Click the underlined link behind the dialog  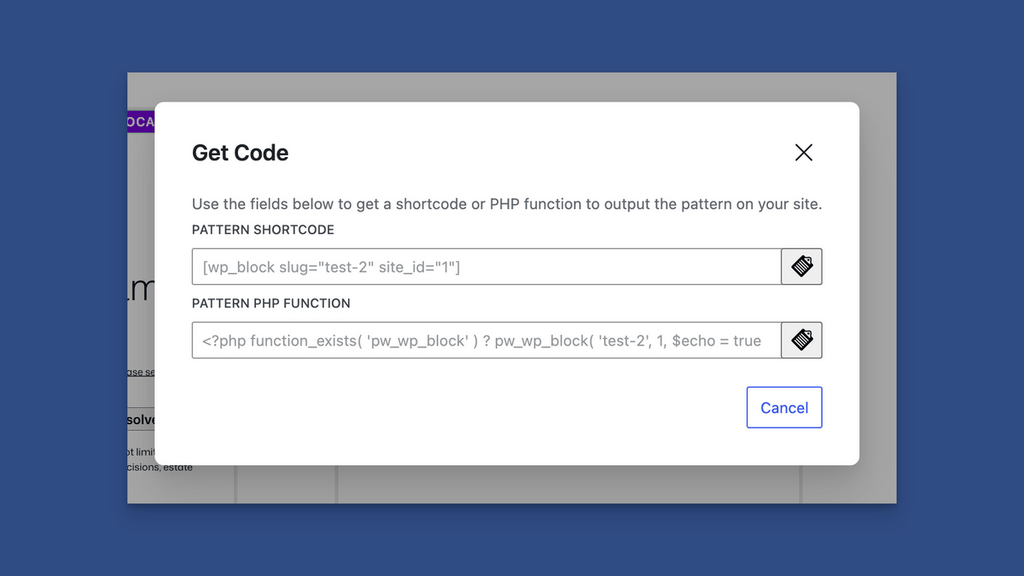pos(141,372)
